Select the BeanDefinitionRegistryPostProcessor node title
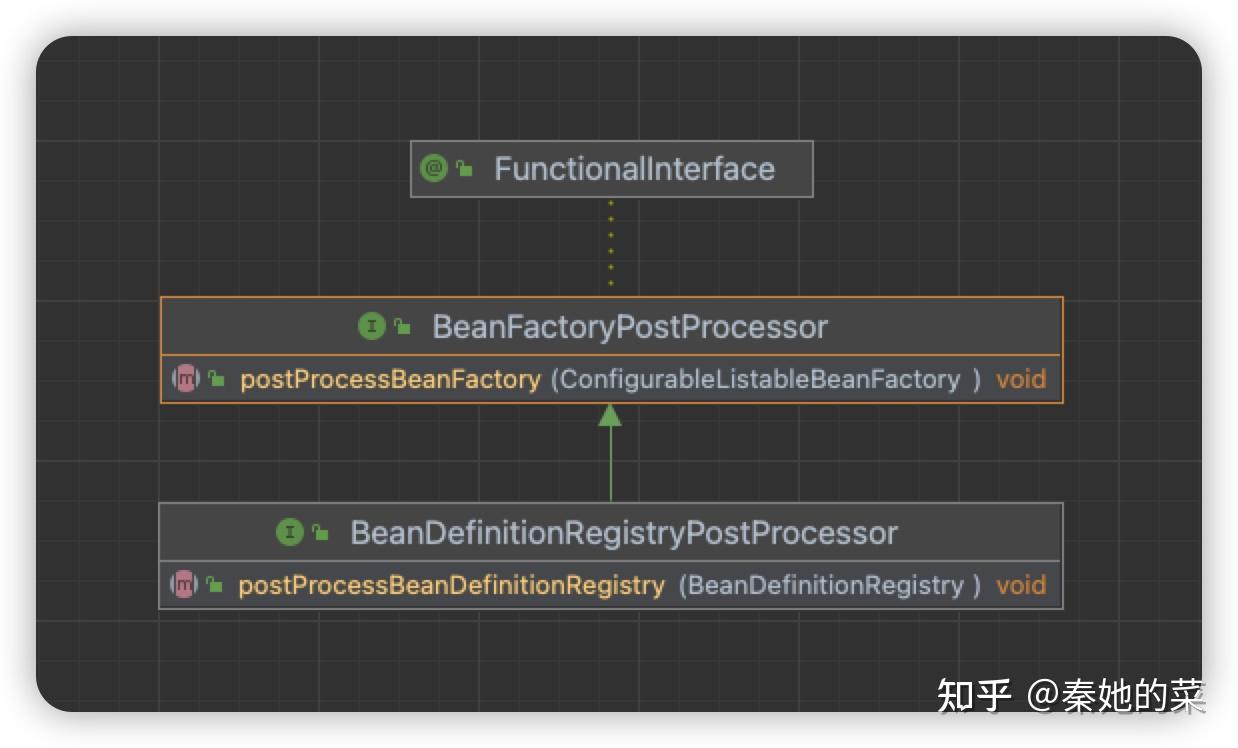Image resolution: width=1238 pixels, height=748 pixels. [x=625, y=532]
